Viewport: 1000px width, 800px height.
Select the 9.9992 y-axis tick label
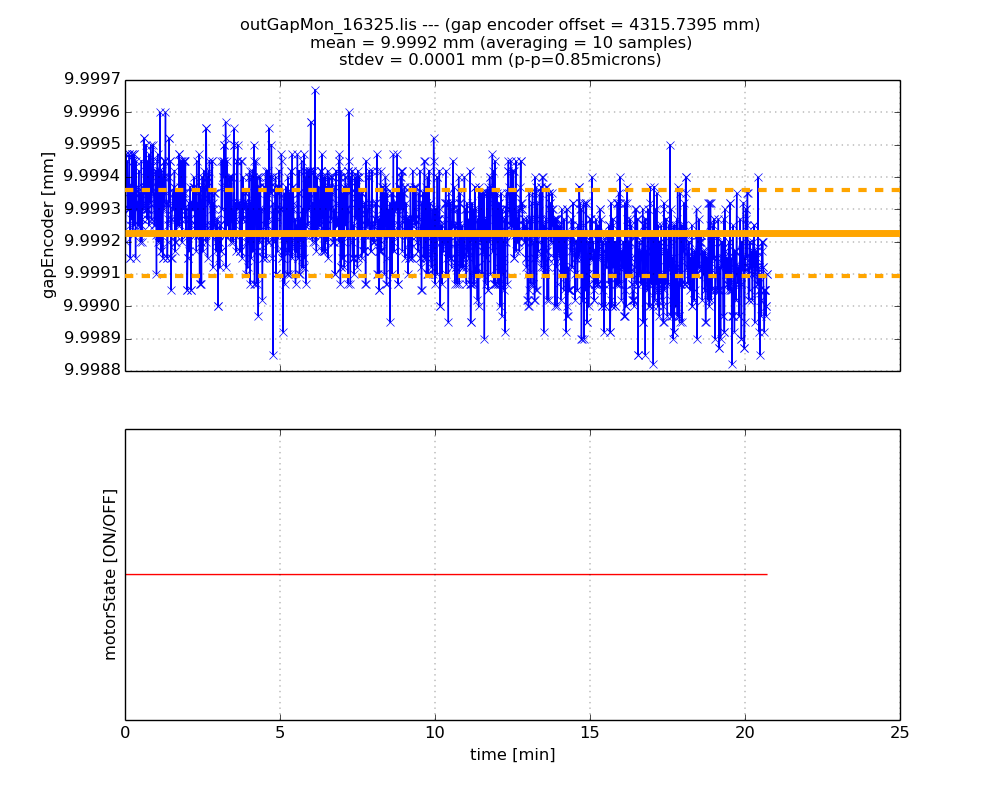92,241
